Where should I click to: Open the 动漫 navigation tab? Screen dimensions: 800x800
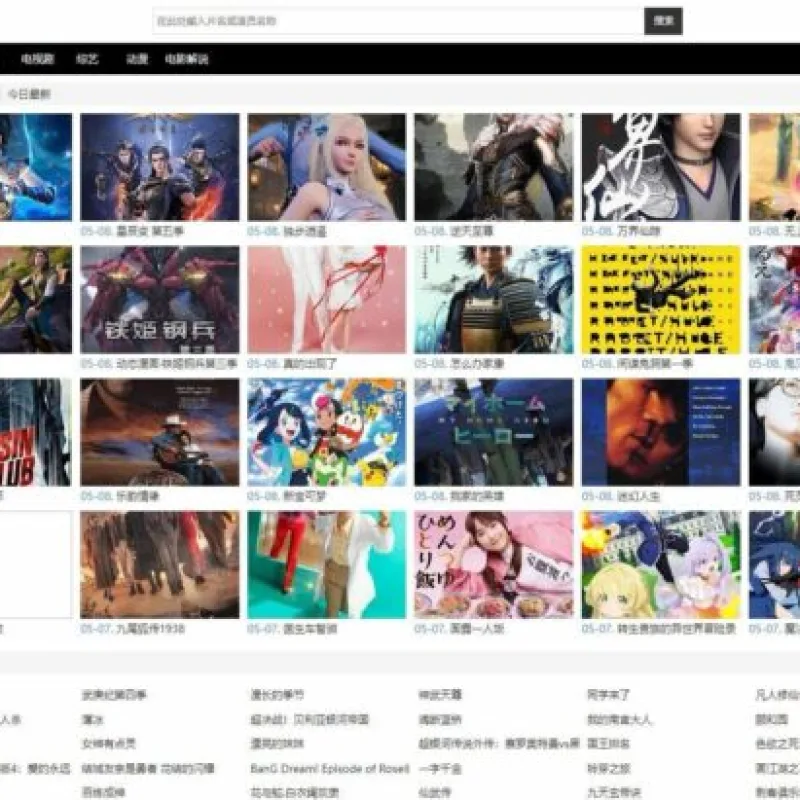point(137,59)
